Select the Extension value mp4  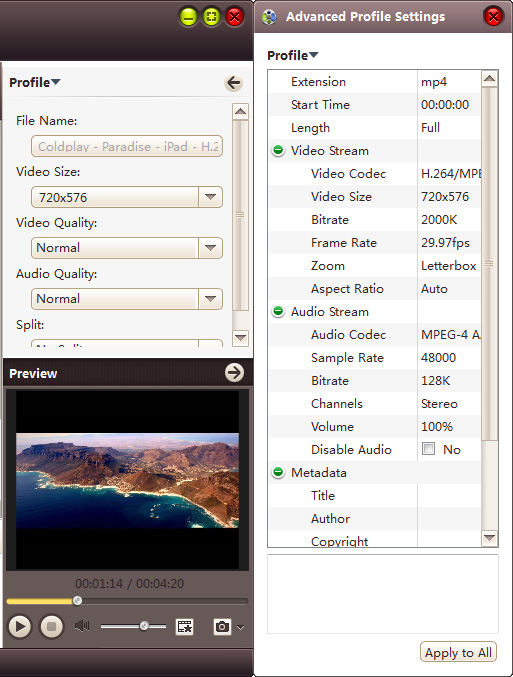click(434, 82)
